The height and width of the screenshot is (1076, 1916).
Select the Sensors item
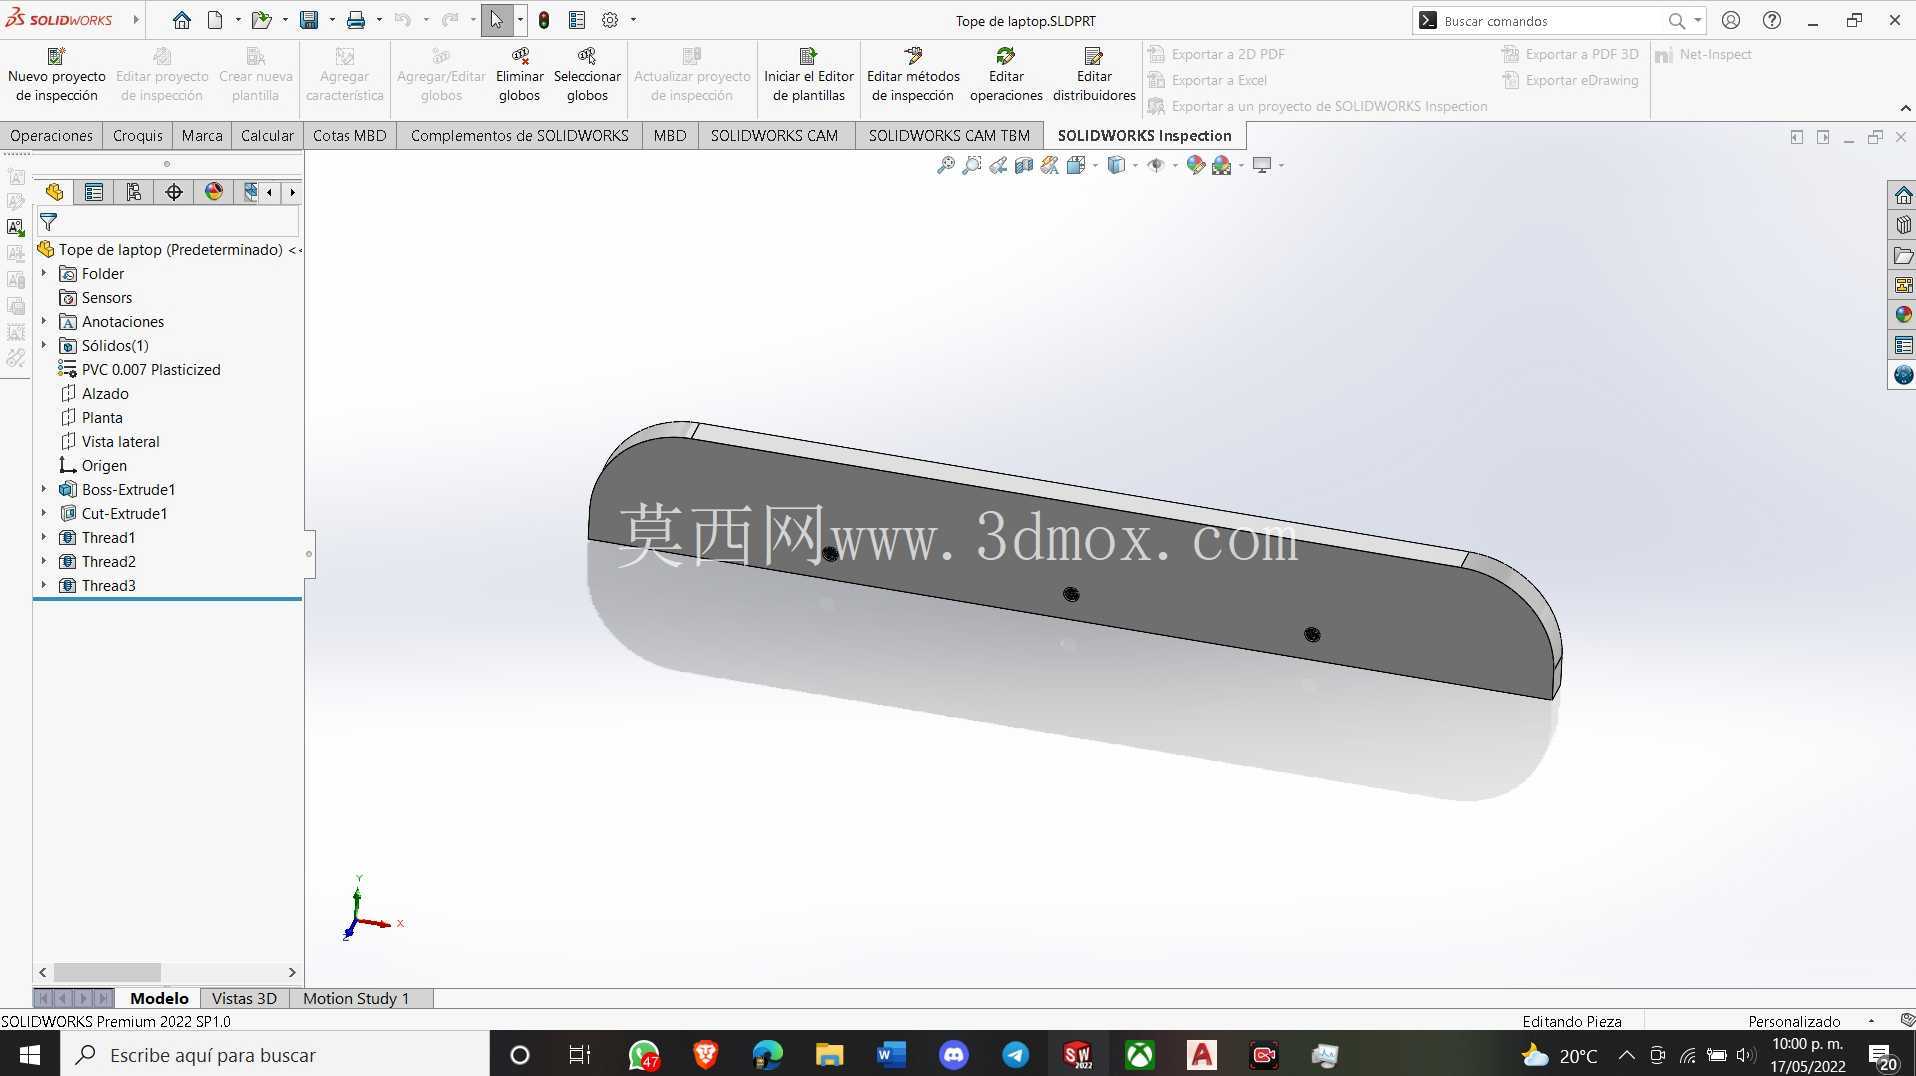tap(106, 297)
